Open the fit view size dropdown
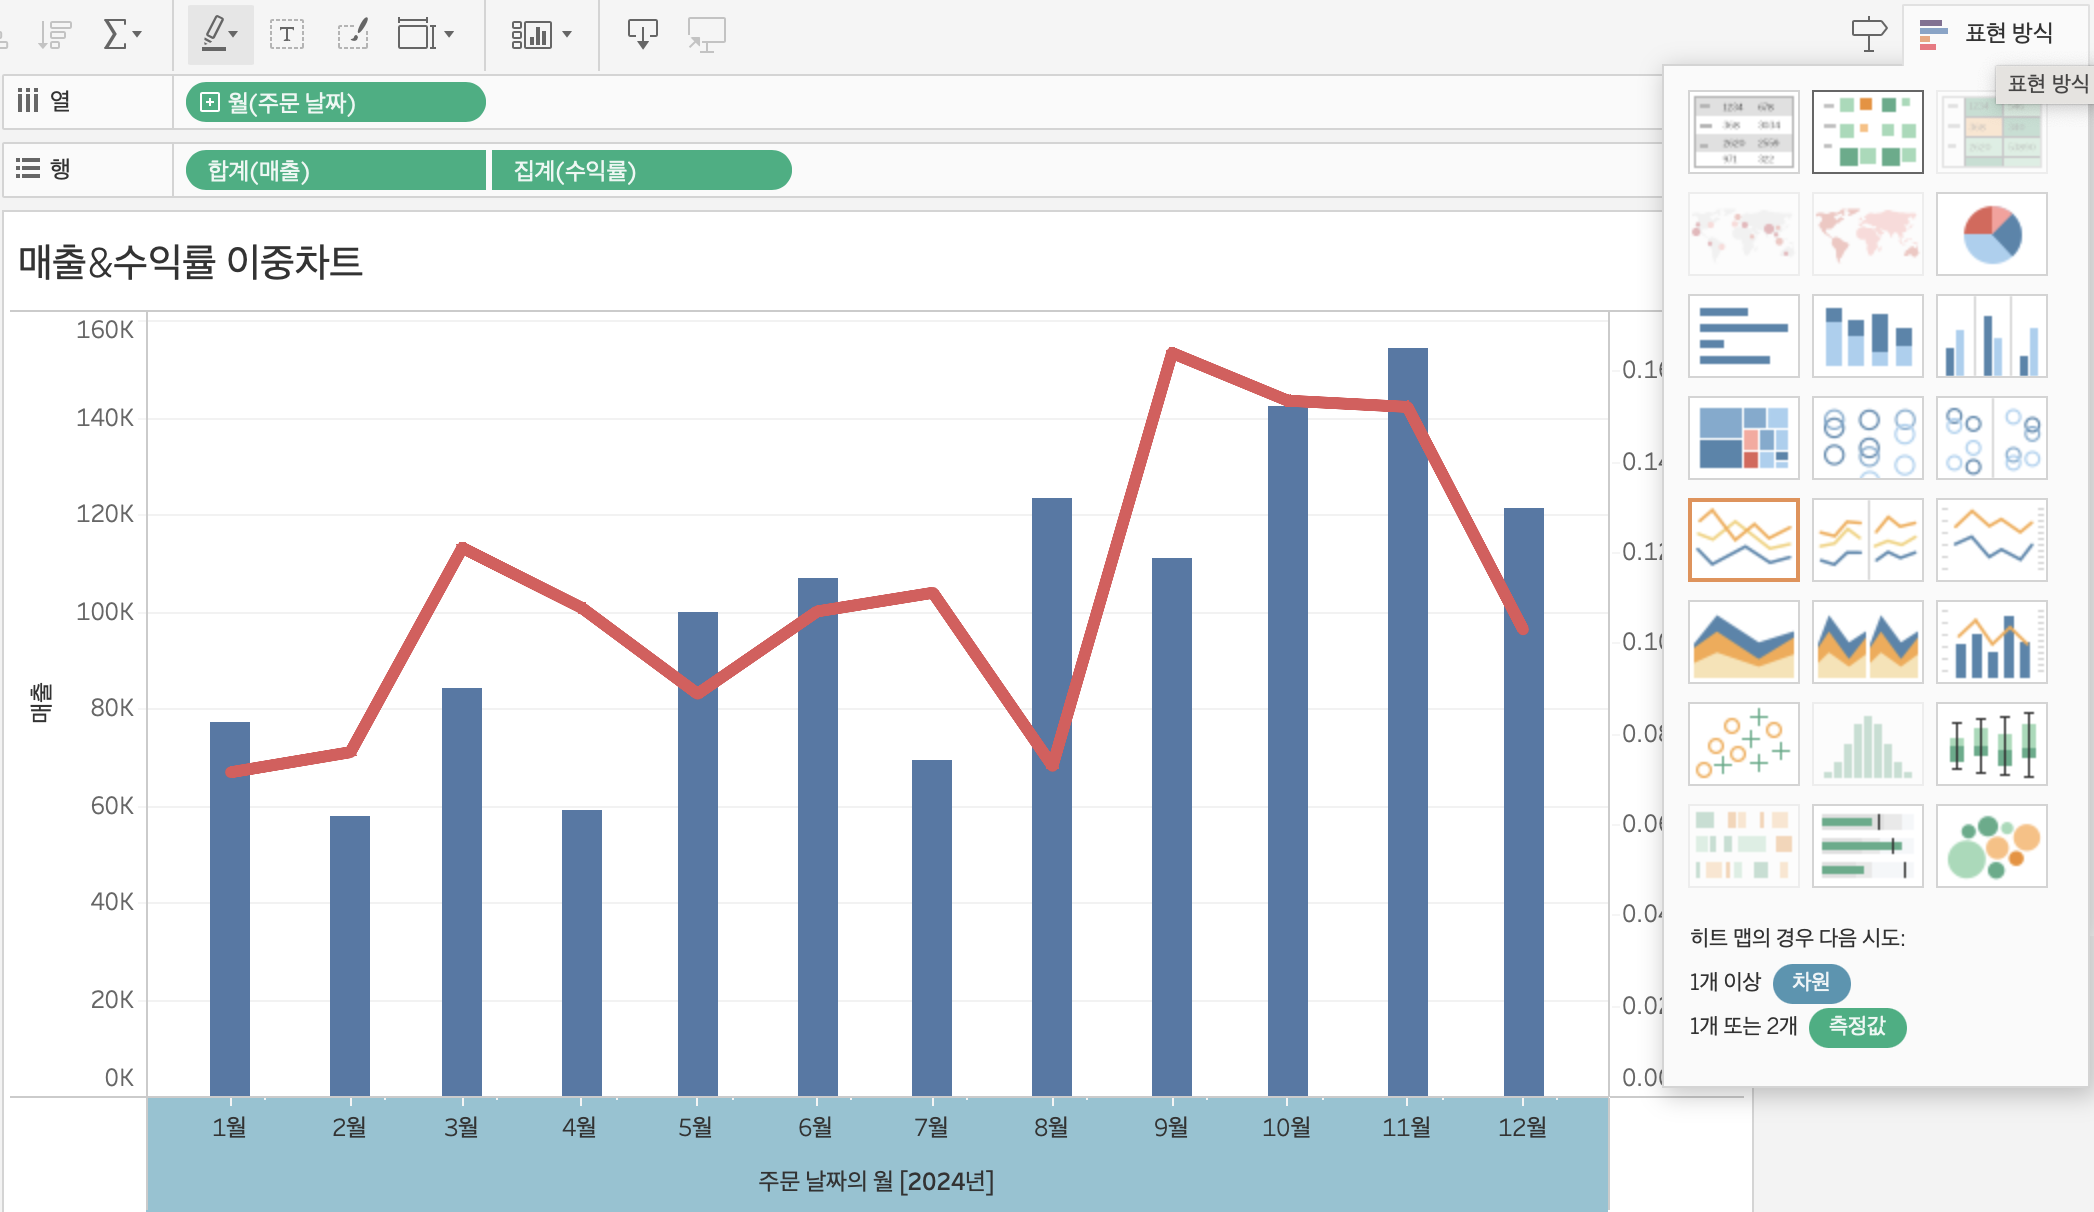 [x=426, y=35]
